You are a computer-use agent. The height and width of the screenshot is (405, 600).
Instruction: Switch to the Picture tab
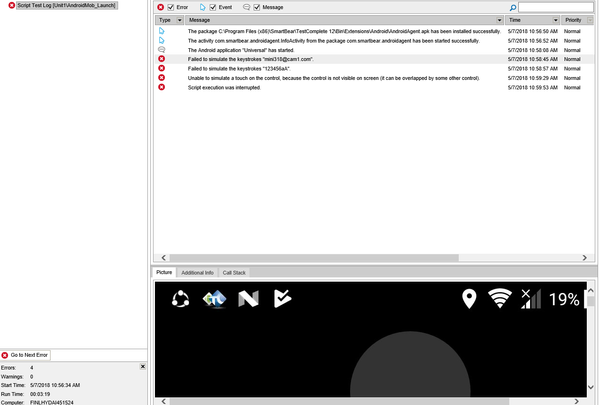tap(164, 272)
